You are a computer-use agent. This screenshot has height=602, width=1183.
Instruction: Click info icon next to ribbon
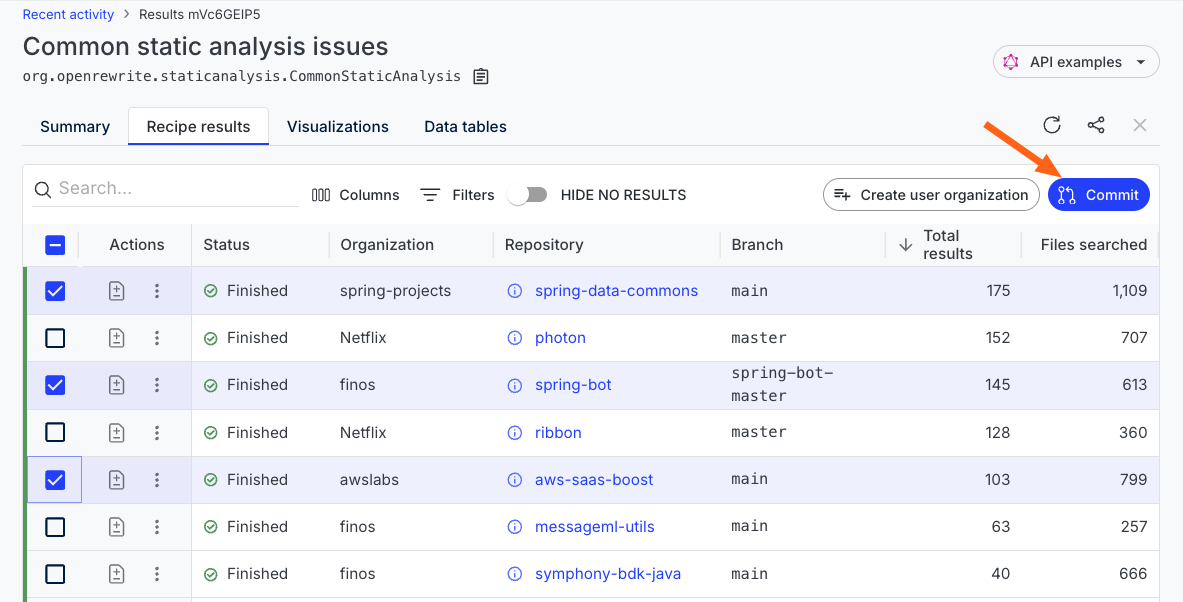coord(515,432)
